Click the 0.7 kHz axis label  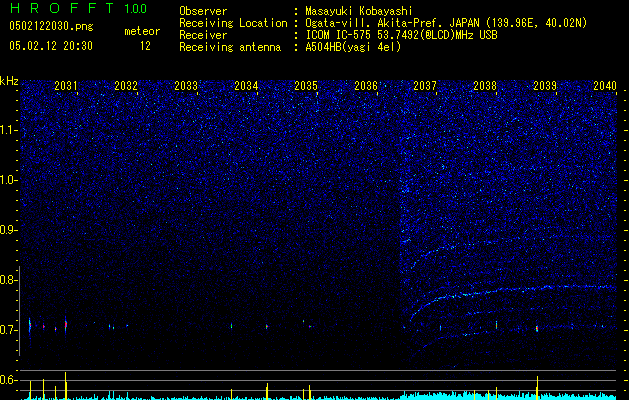click(x=9, y=330)
